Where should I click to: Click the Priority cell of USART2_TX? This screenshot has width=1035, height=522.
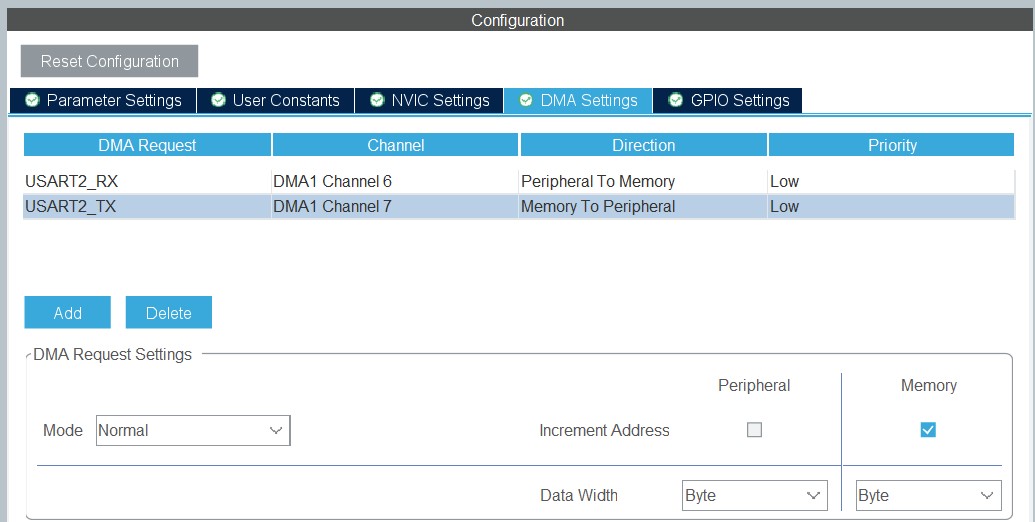click(x=890, y=207)
